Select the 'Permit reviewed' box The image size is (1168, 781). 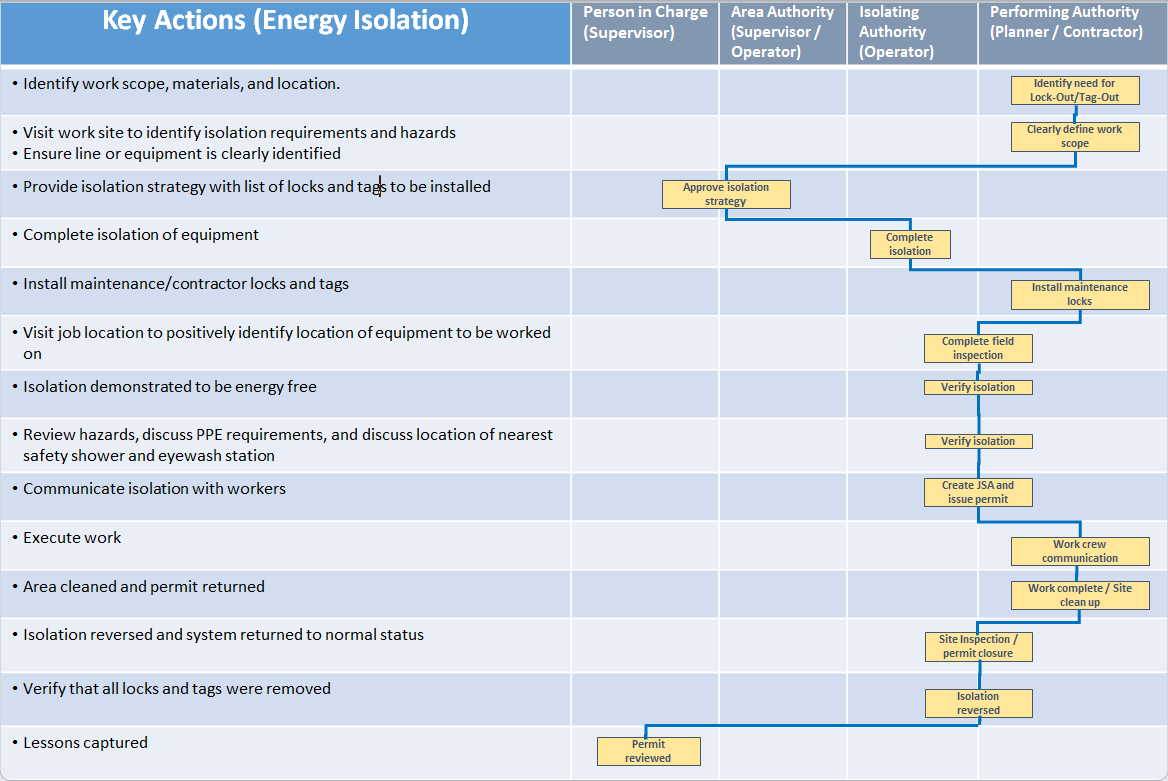click(648, 751)
